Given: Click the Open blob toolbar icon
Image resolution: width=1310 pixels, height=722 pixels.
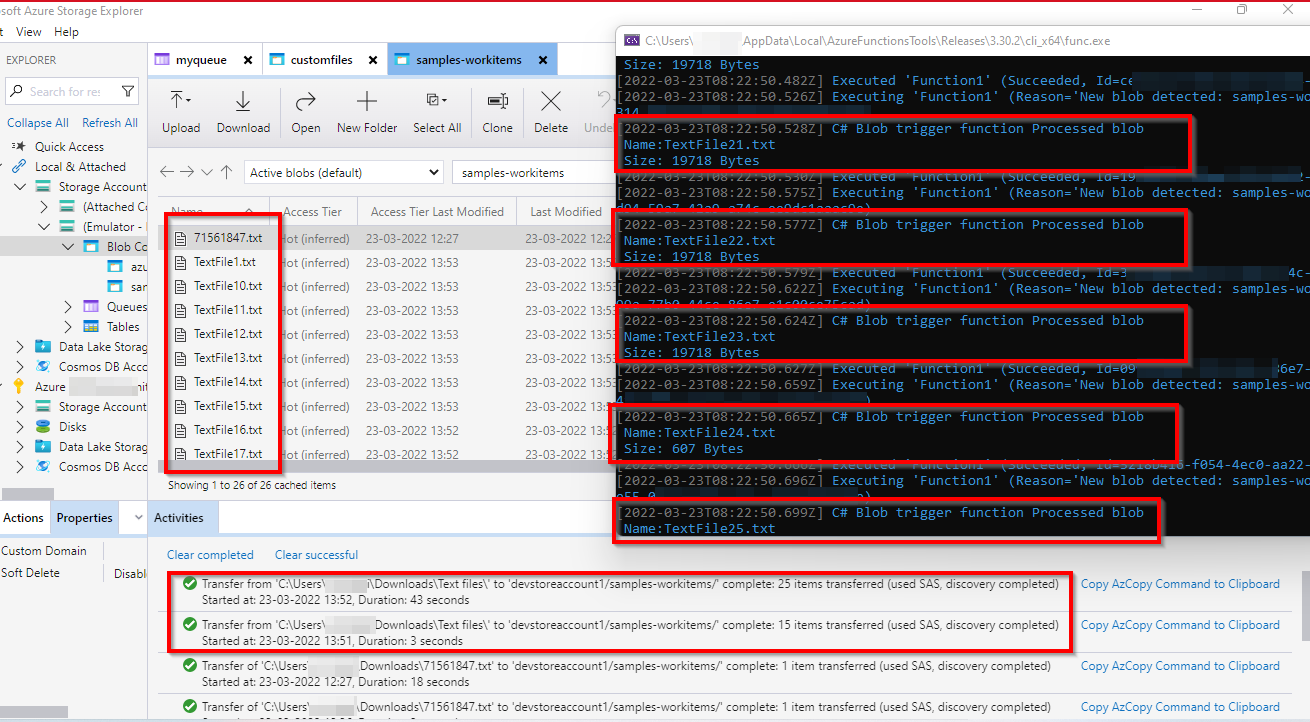Looking at the screenshot, I should pos(306,101).
